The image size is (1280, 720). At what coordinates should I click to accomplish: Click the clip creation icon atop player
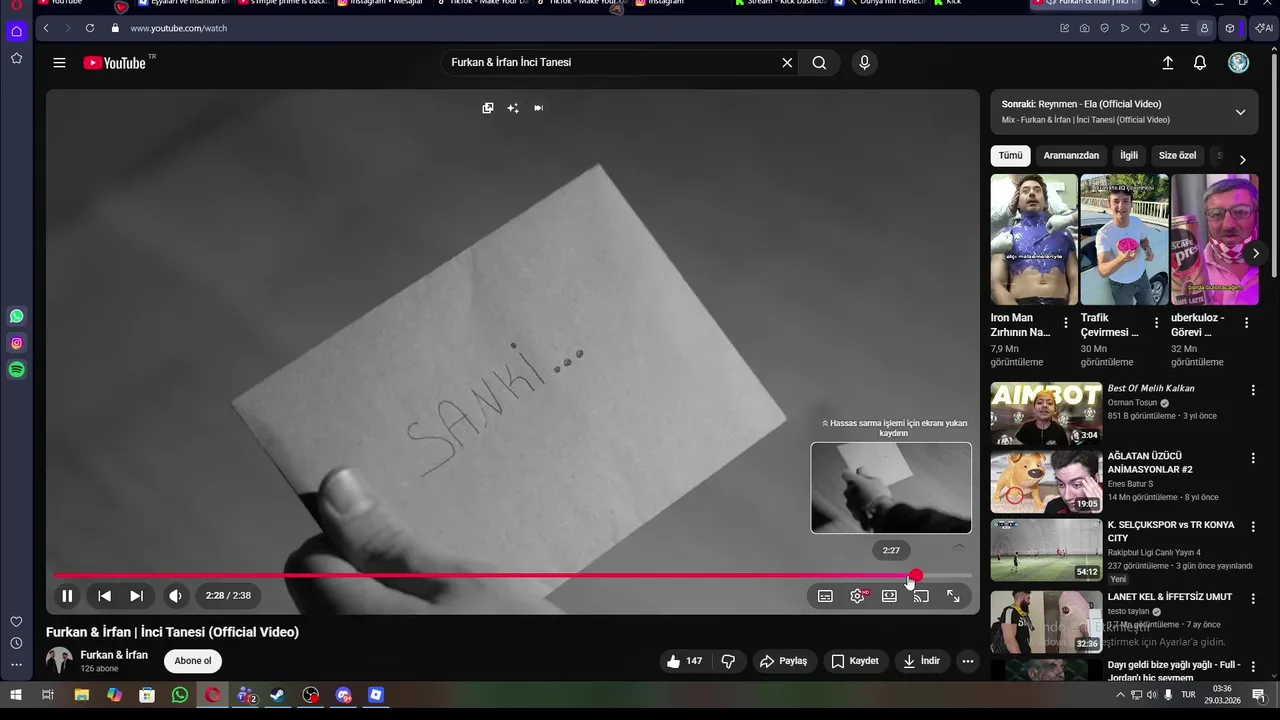pyautogui.click(x=488, y=108)
